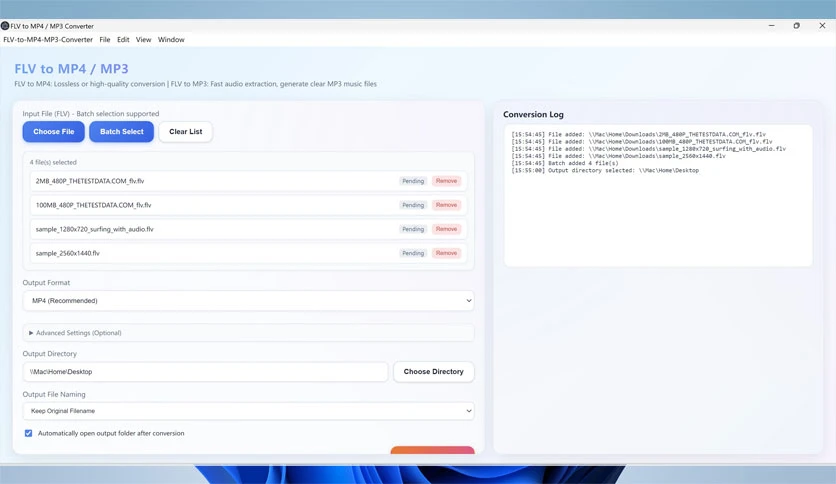Screen dimensions: 836x484
Task: Click the Conversion Log heading
Action: (x=533, y=115)
